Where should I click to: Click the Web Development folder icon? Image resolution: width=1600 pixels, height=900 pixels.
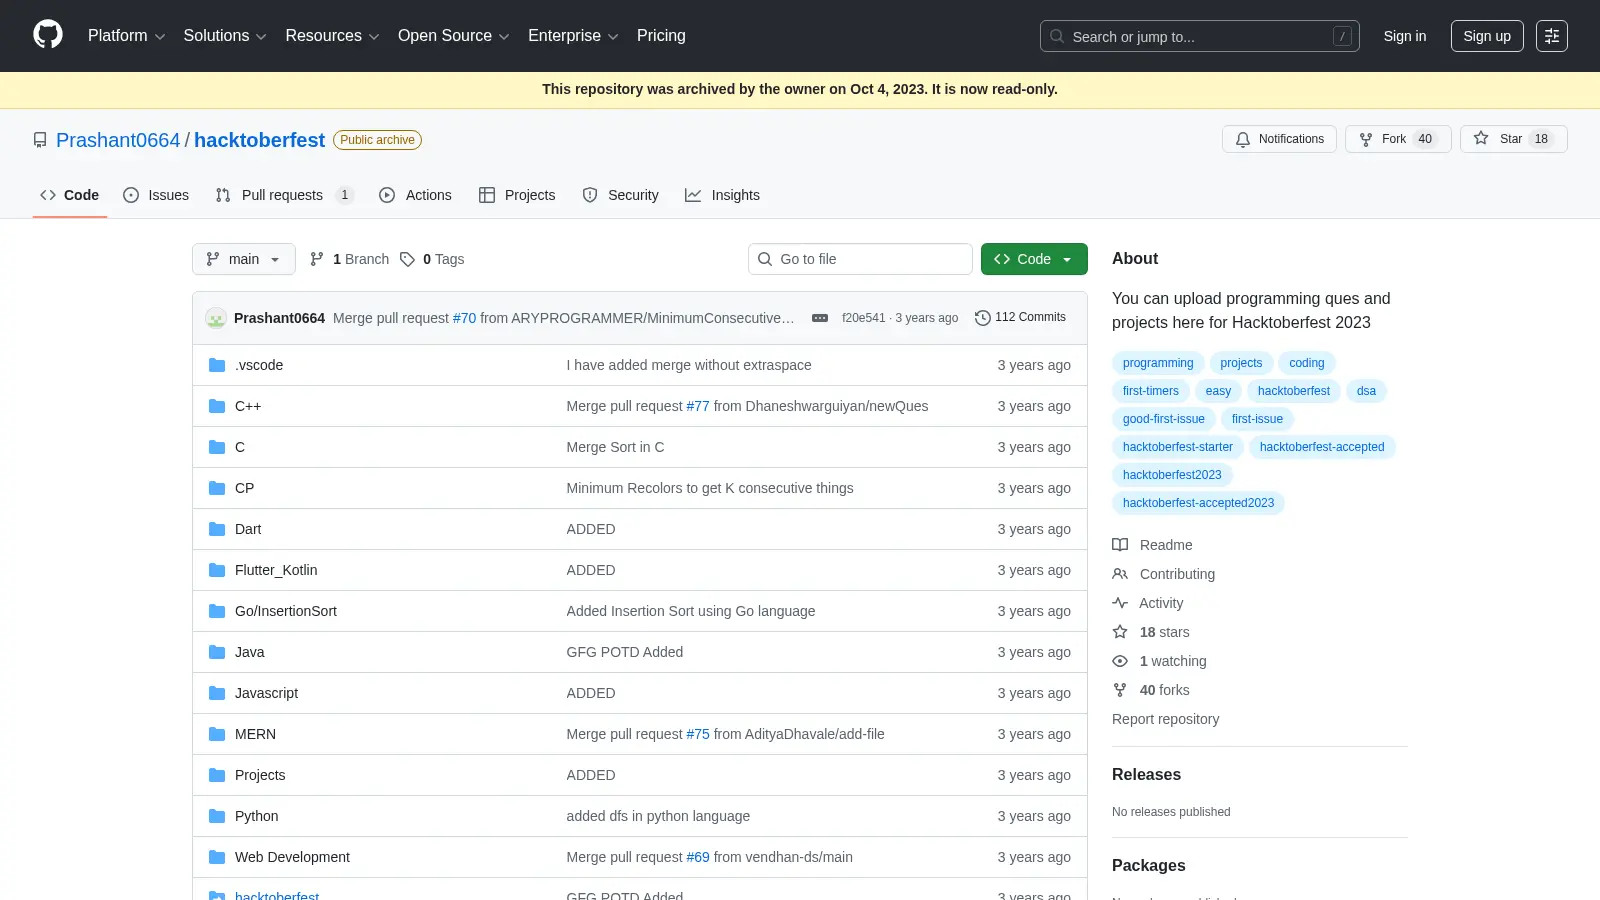coord(217,857)
